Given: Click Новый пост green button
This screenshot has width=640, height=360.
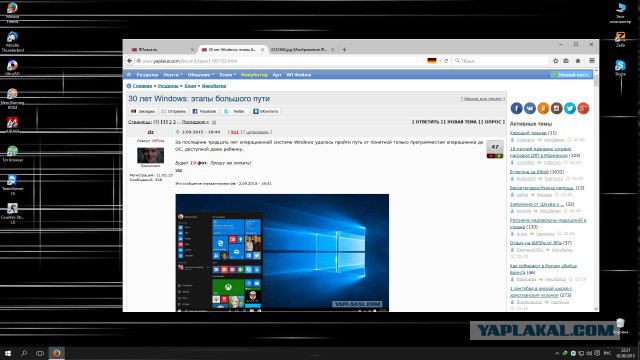Looking at the screenshot, I should pos(570,75).
